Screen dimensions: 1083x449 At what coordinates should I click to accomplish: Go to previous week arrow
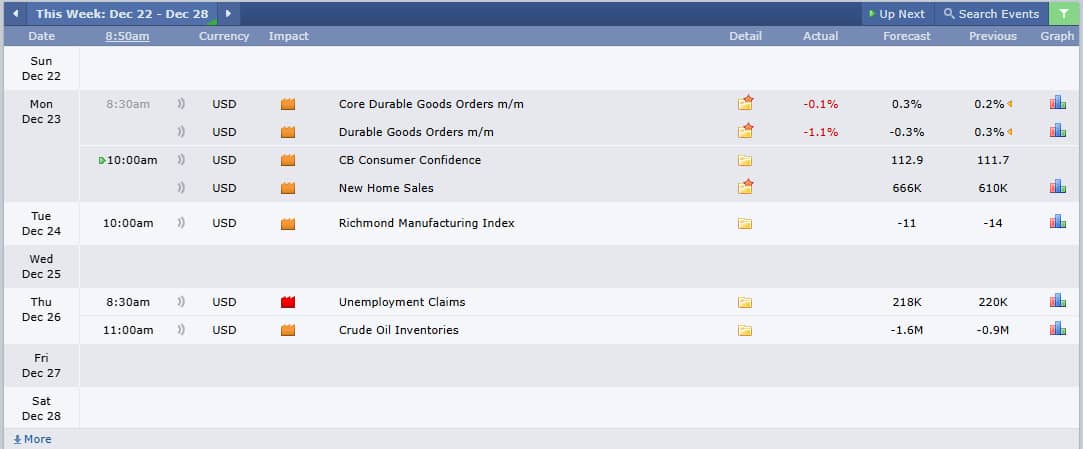pyautogui.click(x=15, y=14)
